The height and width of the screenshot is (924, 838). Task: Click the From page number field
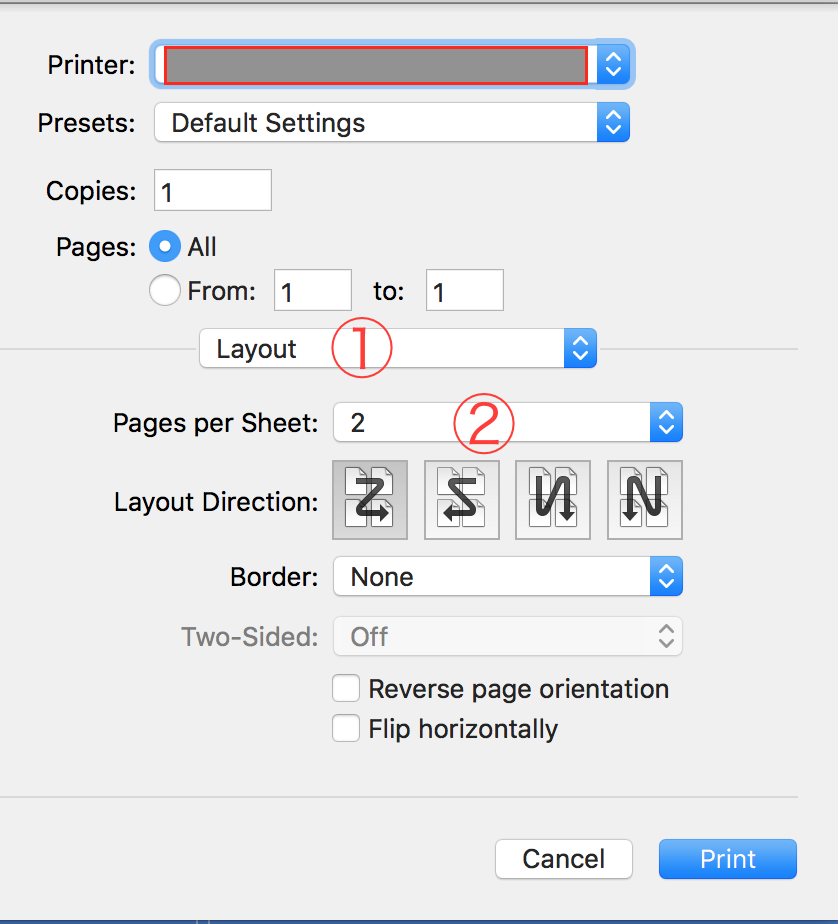(x=313, y=291)
